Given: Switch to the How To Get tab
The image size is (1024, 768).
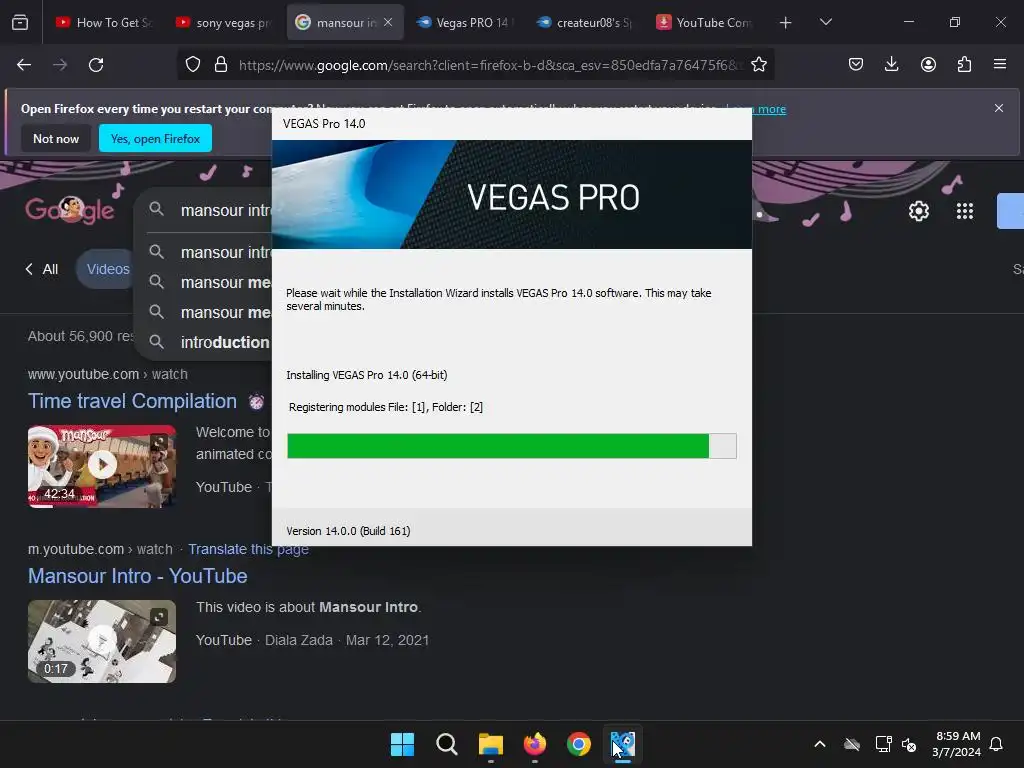Looking at the screenshot, I should [x=104, y=22].
